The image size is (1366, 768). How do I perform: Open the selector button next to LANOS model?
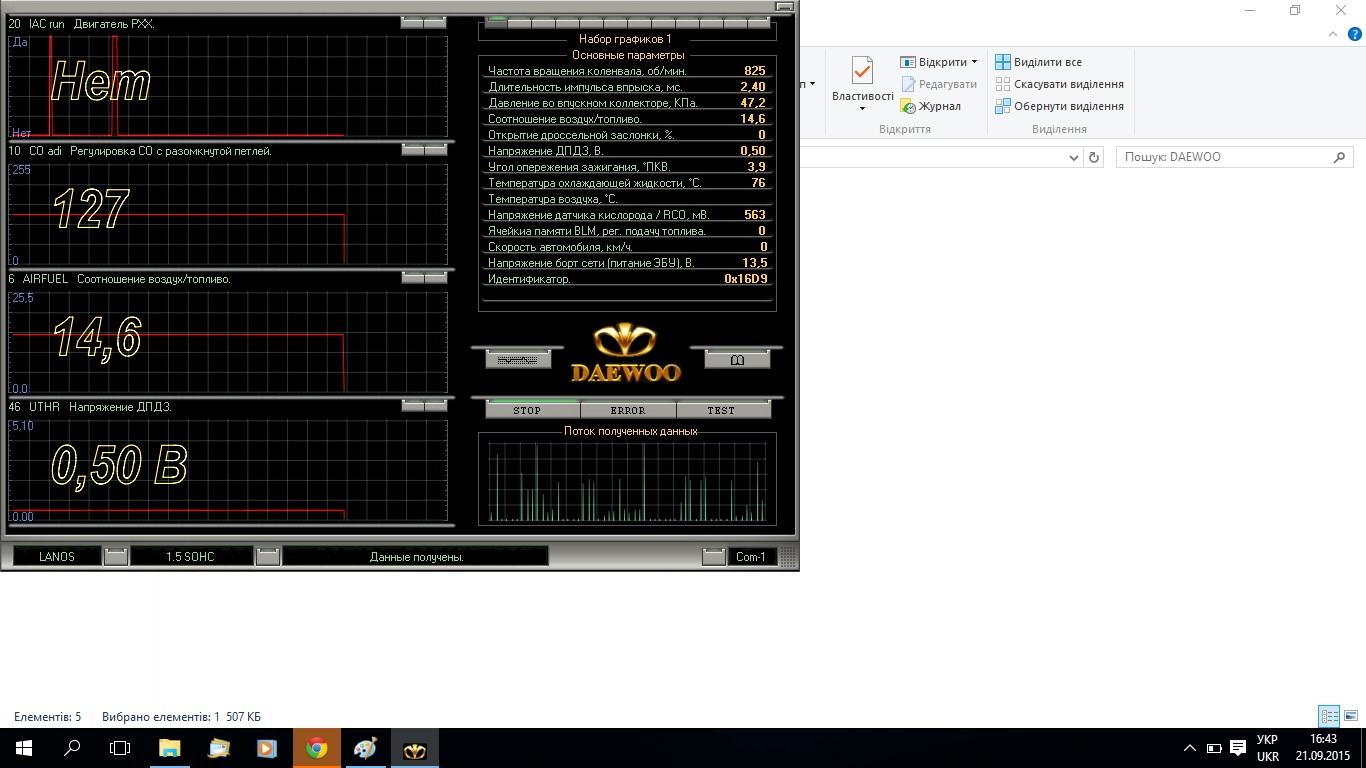116,556
